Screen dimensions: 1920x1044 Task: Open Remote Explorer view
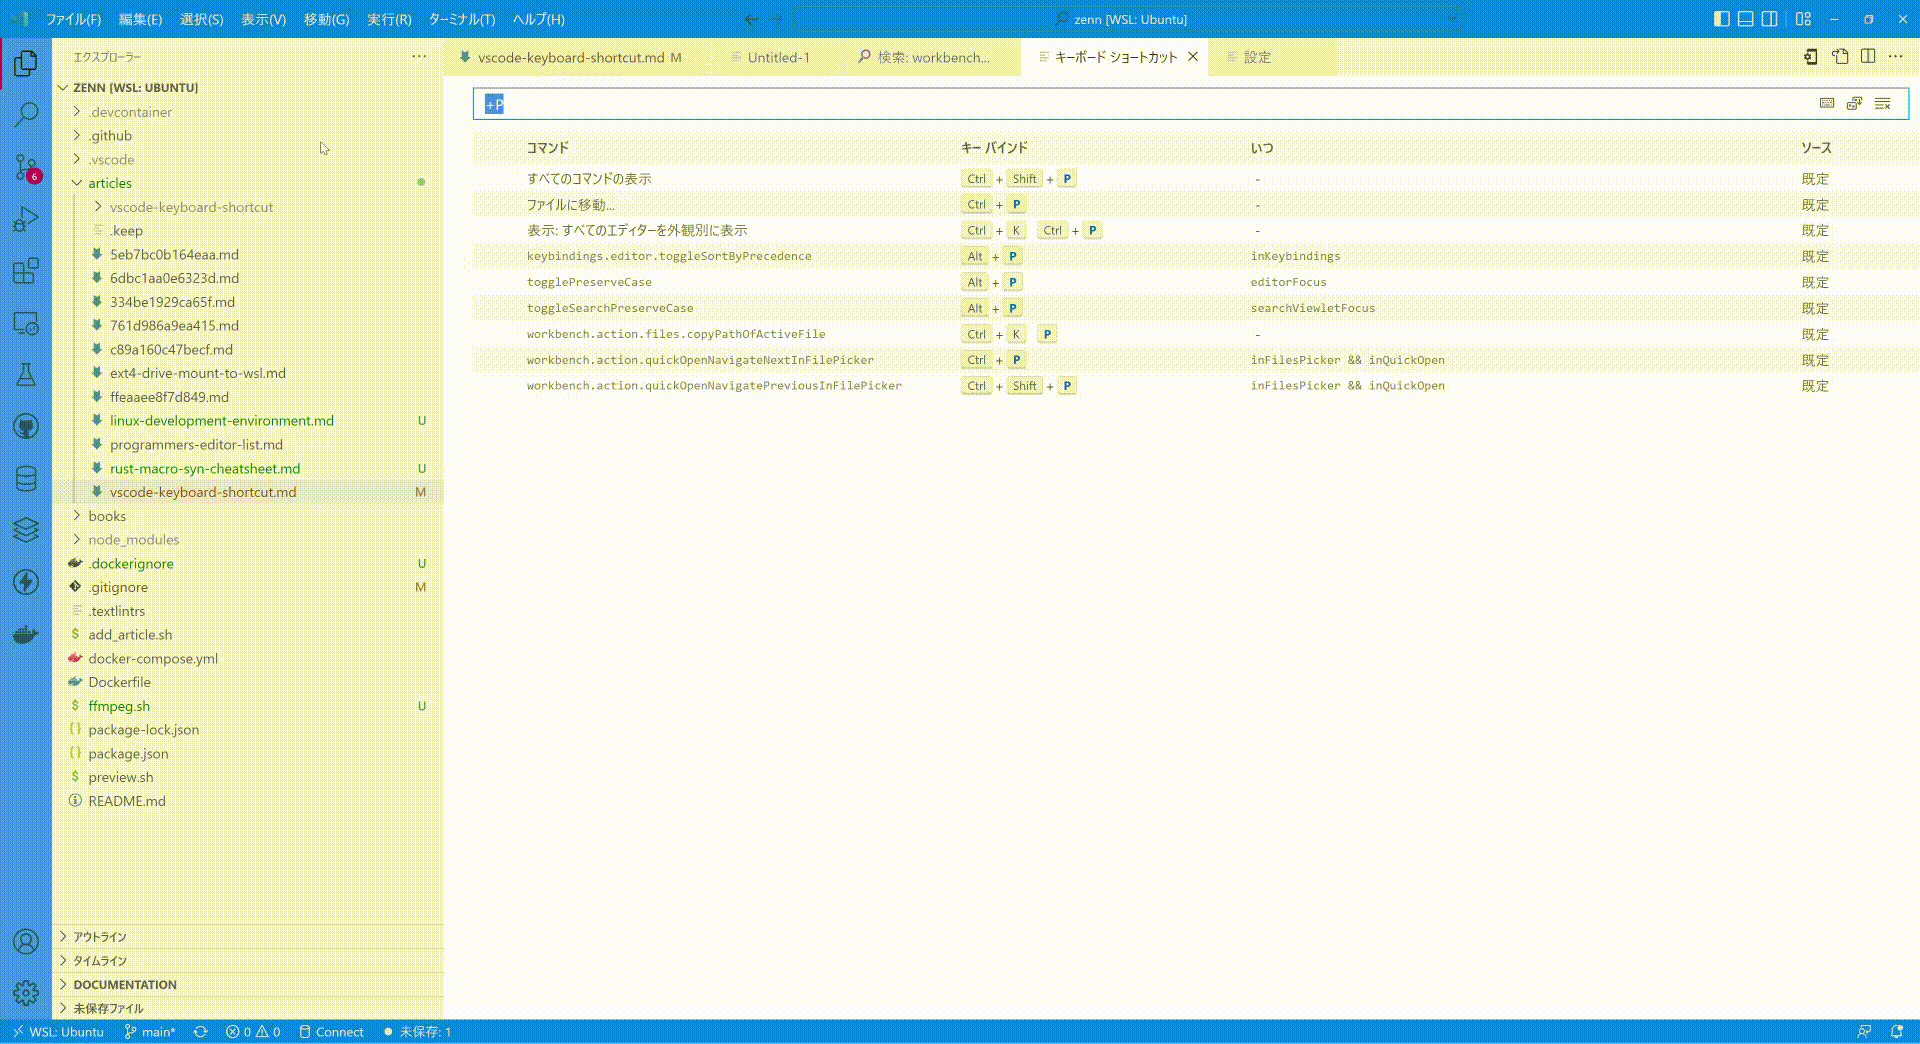click(x=26, y=323)
